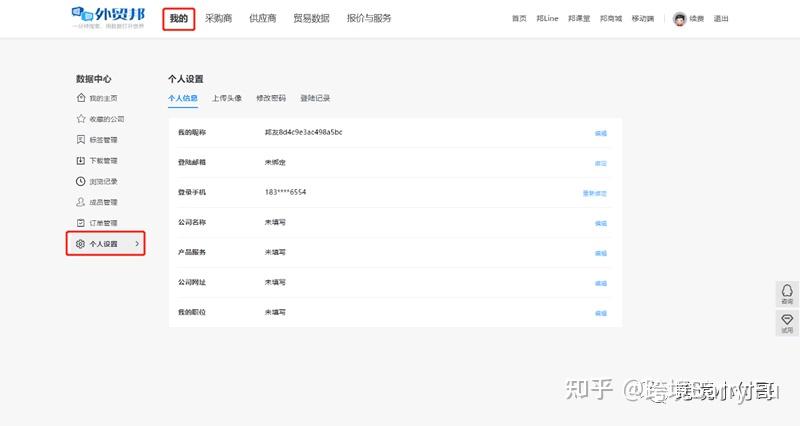
Task: Open 收藏的公司 in the sidebar
Action: (x=107, y=119)
